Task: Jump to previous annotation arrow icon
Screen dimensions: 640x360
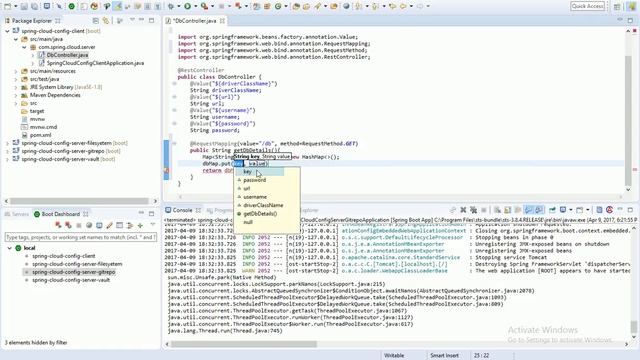Action: [375, 6]
